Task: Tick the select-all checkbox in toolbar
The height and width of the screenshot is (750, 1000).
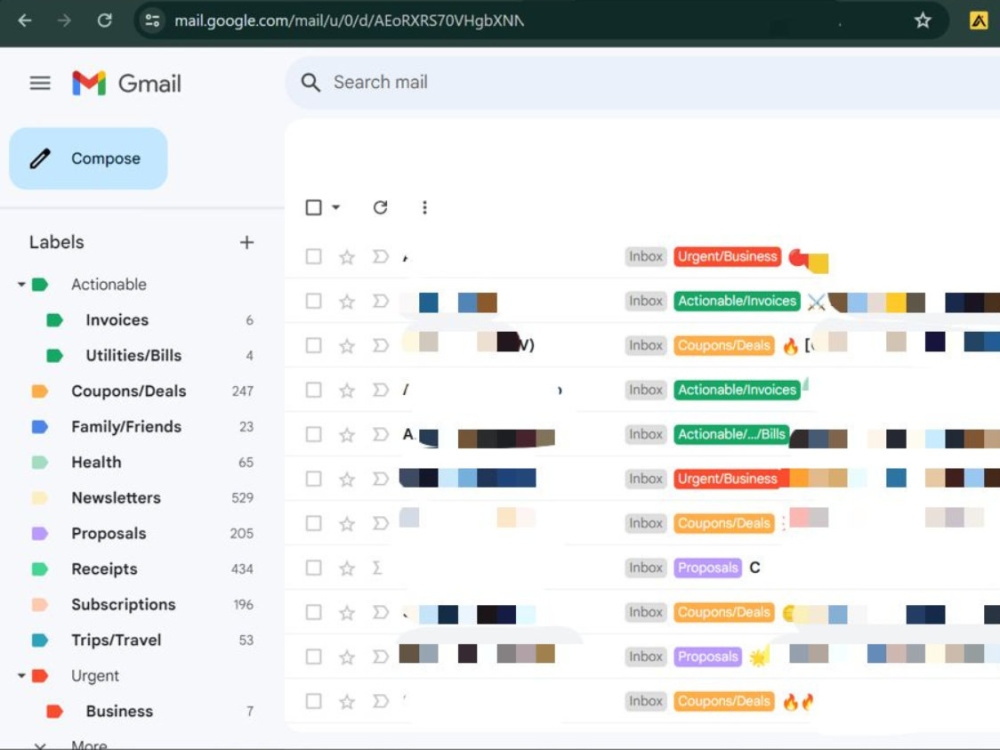Action: tap(313, 207)
